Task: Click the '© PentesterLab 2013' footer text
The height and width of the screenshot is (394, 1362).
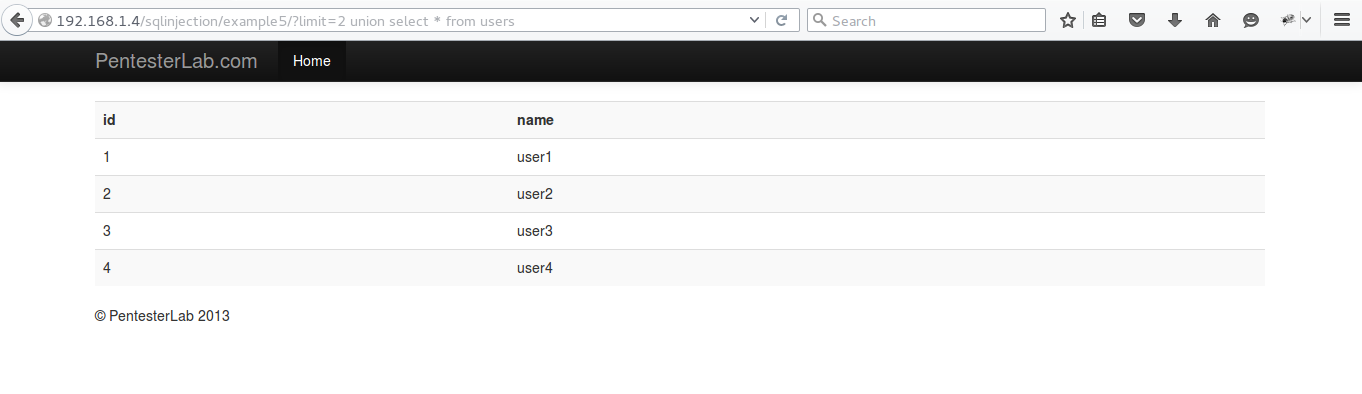Action: [x=163, y=315]
